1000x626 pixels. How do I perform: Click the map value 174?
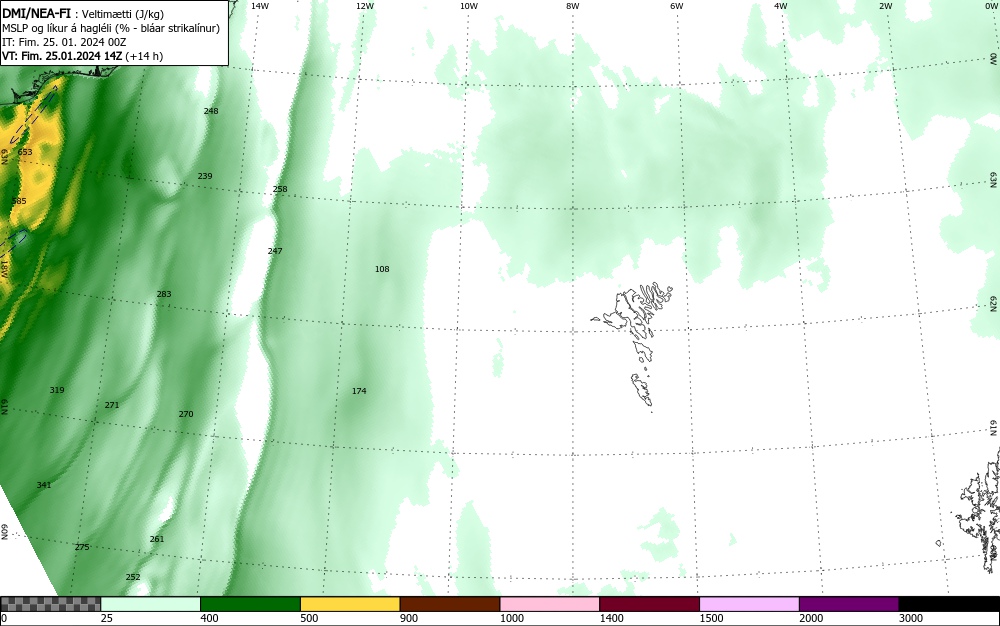359,391
